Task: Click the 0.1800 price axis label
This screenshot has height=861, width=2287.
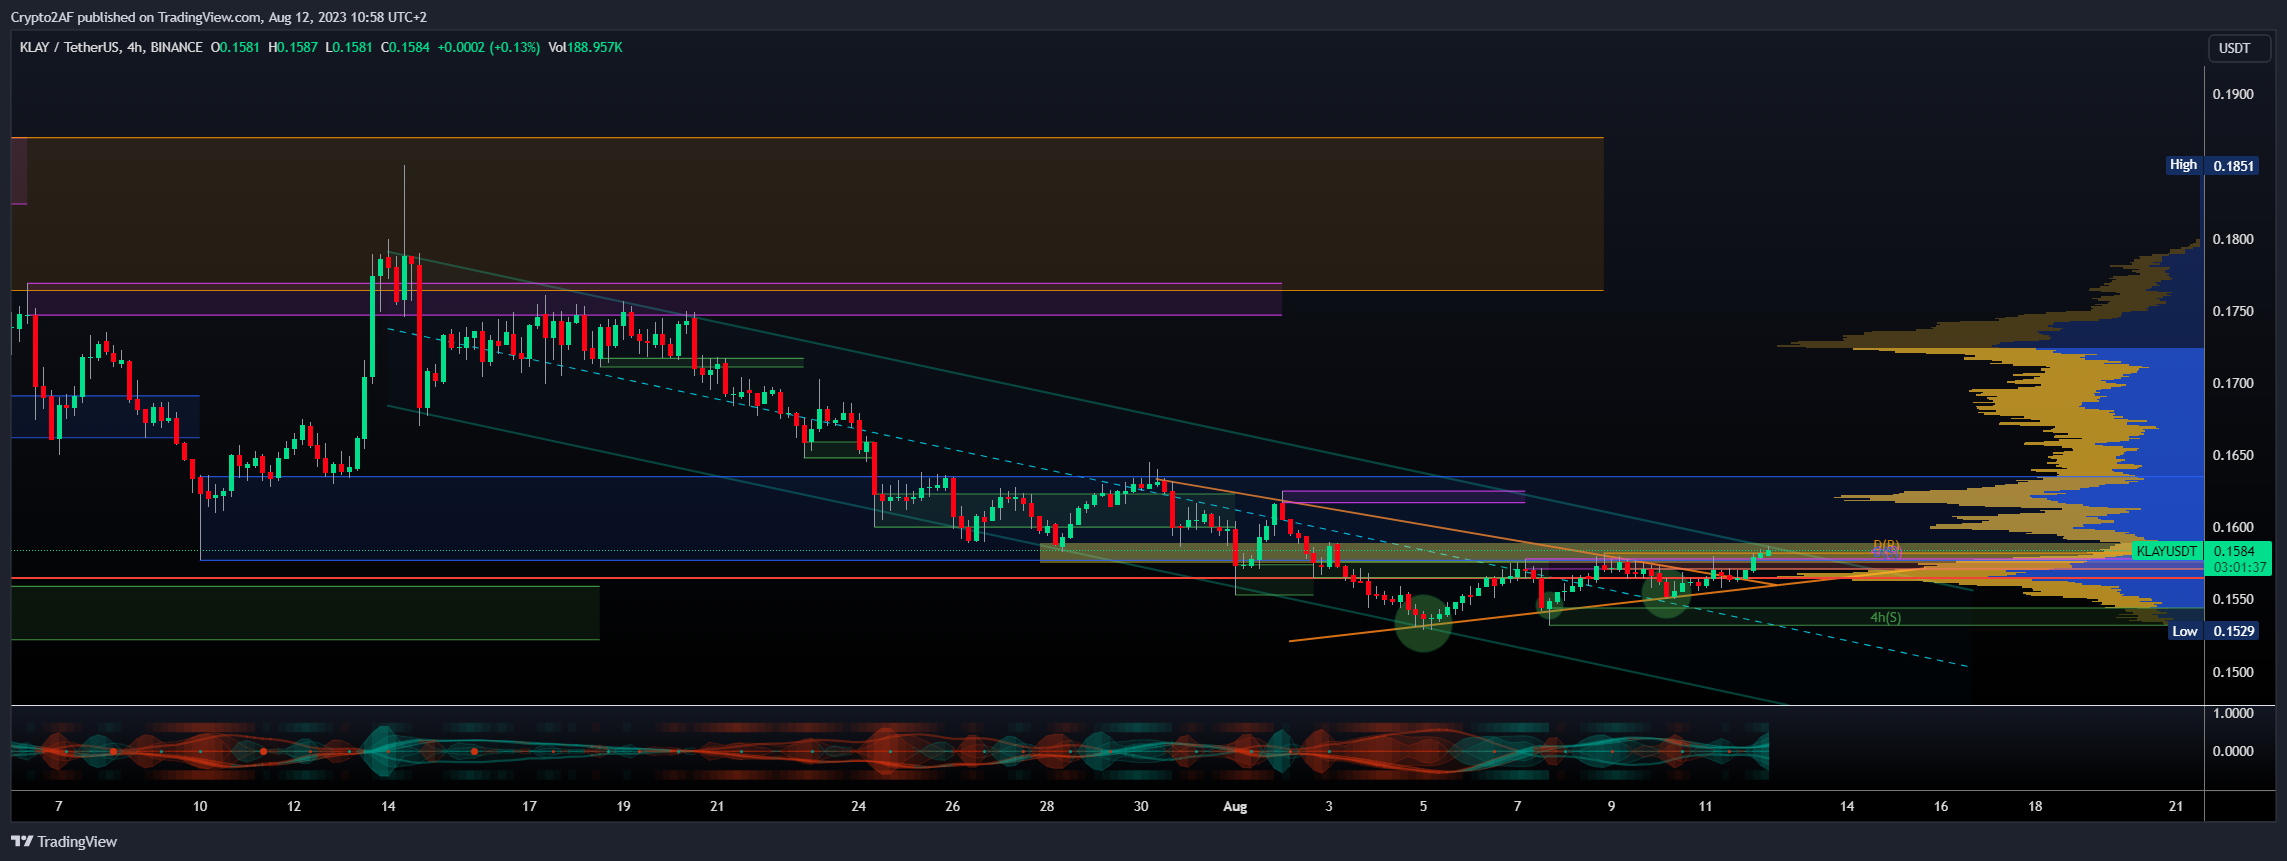Action: point(2233,239)
